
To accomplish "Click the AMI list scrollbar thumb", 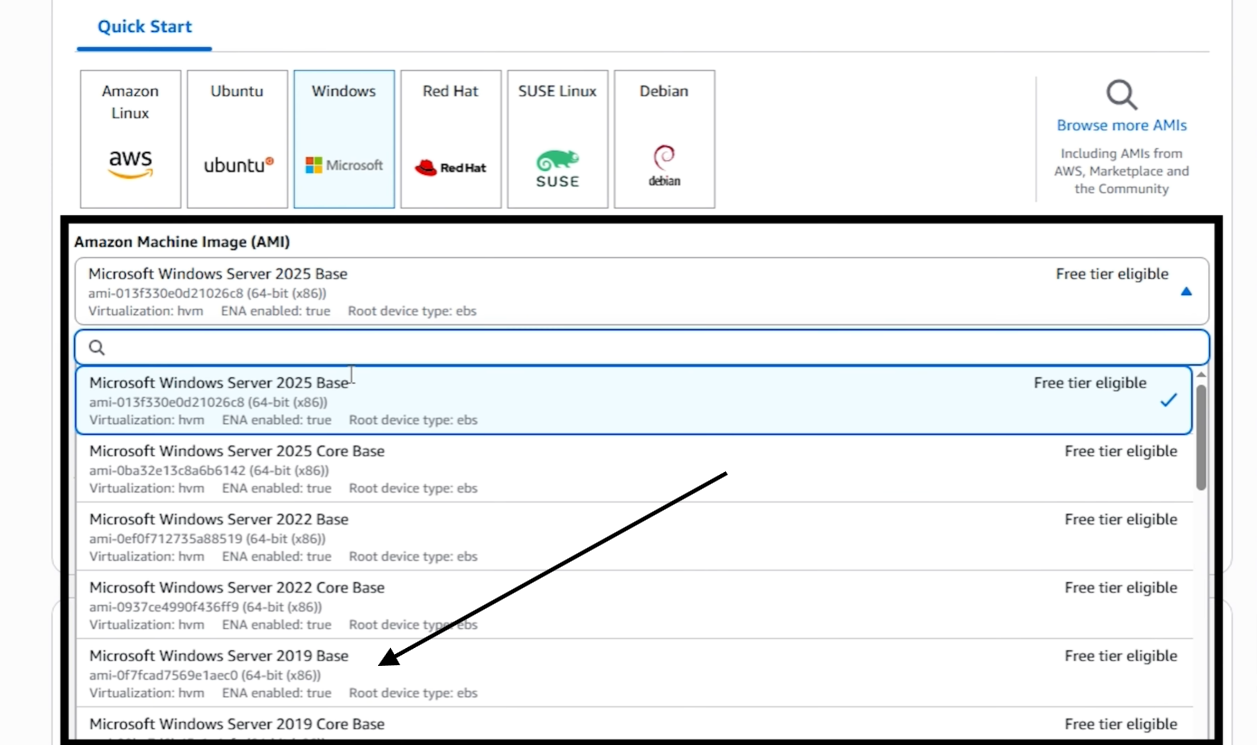I will click(x=1201, y=437).
